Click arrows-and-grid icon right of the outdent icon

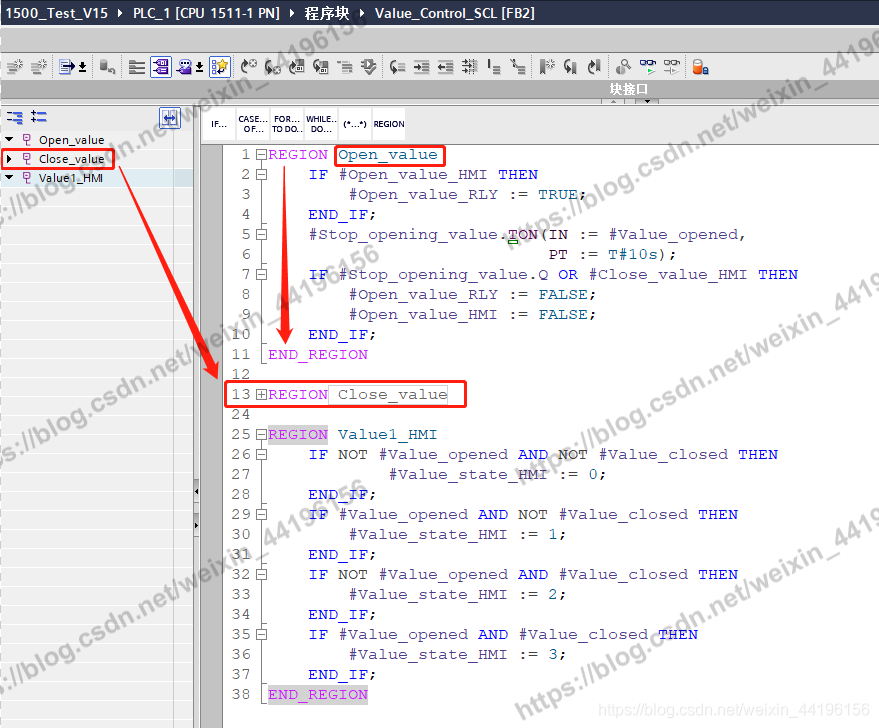click(470, 67)
